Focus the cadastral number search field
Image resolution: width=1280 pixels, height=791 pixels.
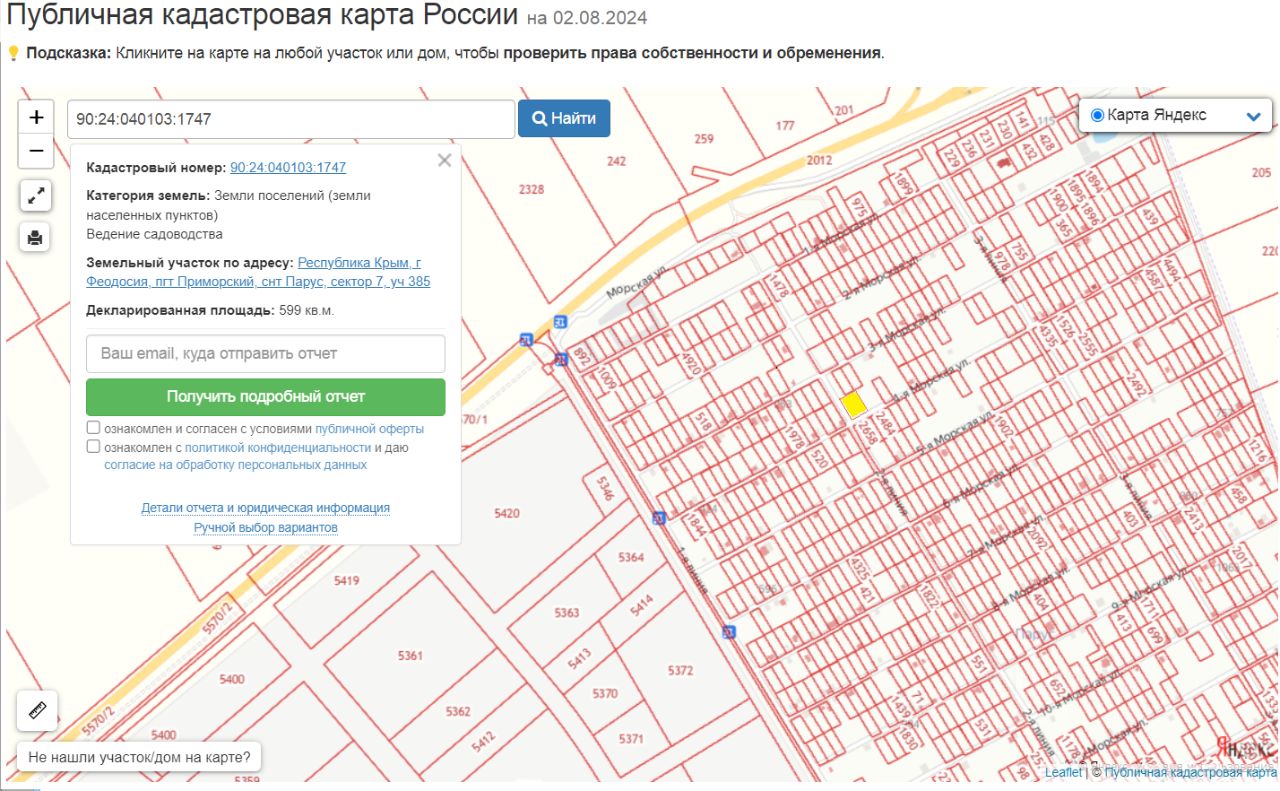click(291, 119)
